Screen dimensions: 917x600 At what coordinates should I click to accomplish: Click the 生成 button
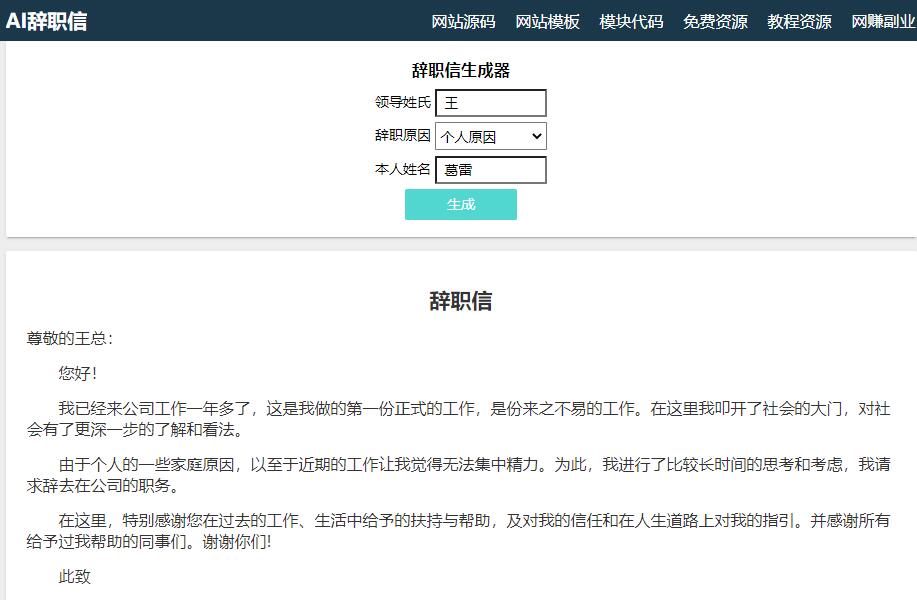pos(460,204)
